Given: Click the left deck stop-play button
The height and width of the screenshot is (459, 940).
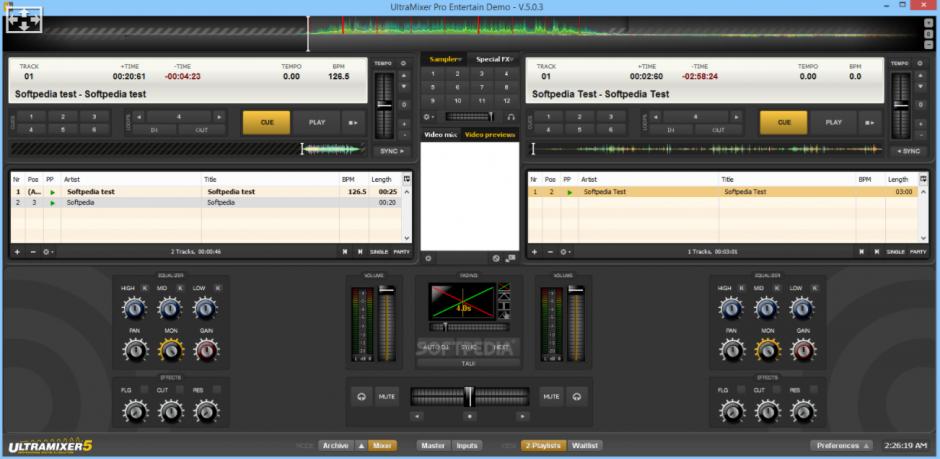Looking at the screenshot, I should click(x=353, y=122).
